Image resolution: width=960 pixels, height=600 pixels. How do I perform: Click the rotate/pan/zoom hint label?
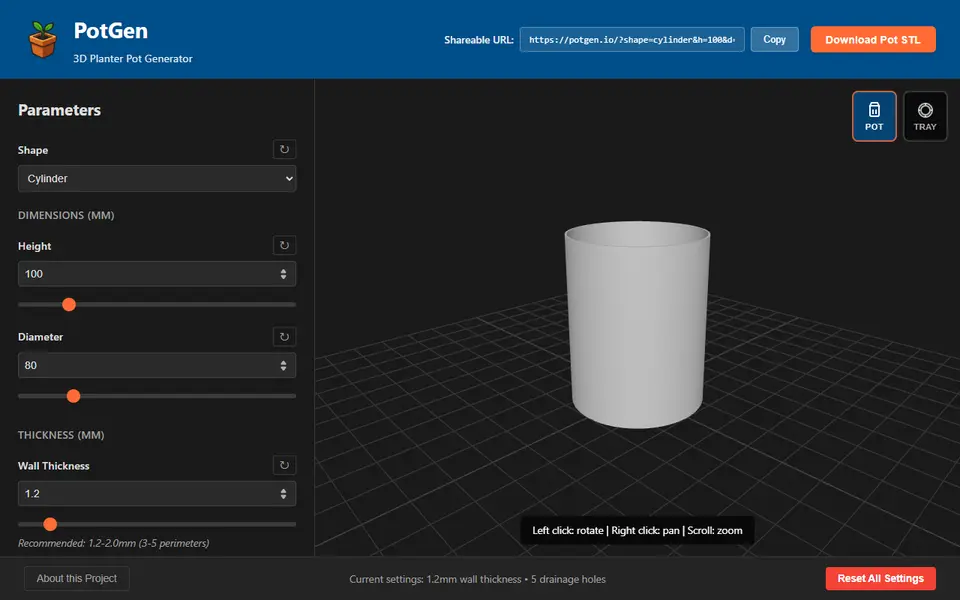(x=637, y=531)
